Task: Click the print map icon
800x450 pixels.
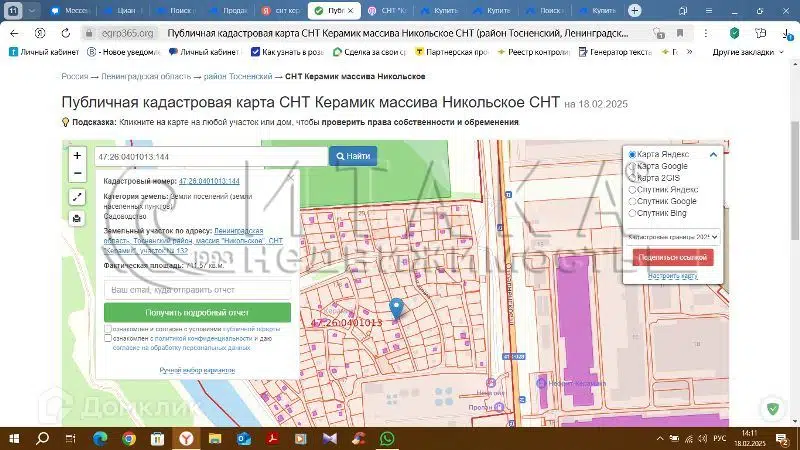Action: click(x=77, y=218)
